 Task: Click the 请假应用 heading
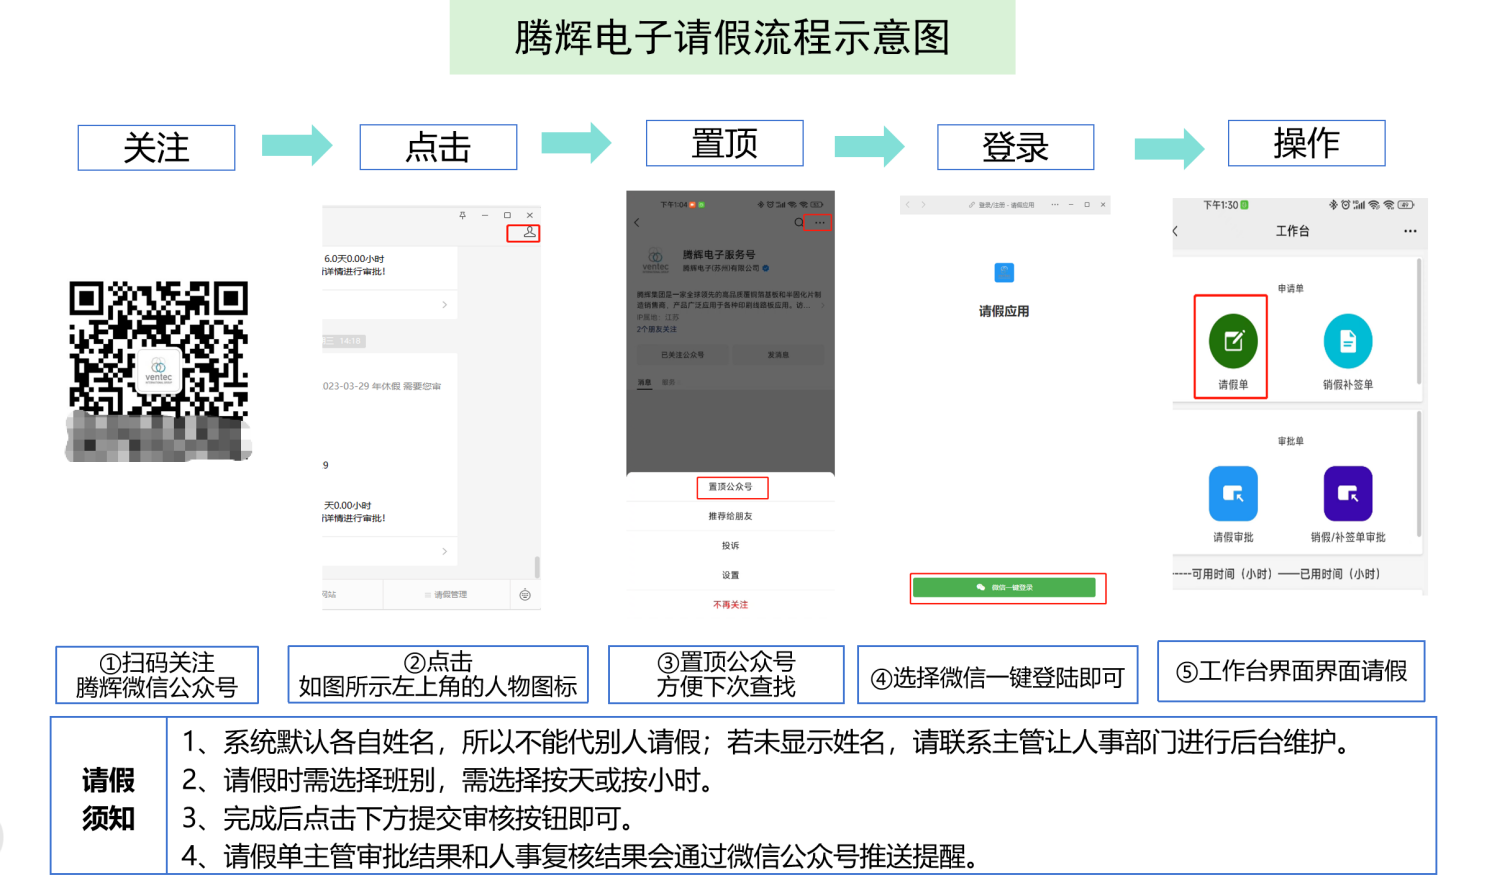(1004, 311)
